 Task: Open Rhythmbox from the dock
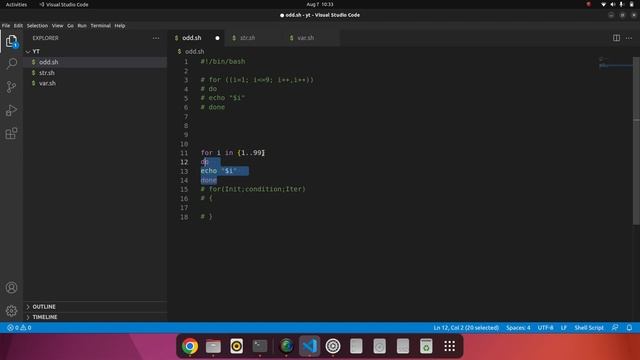[x=236, y=346]
